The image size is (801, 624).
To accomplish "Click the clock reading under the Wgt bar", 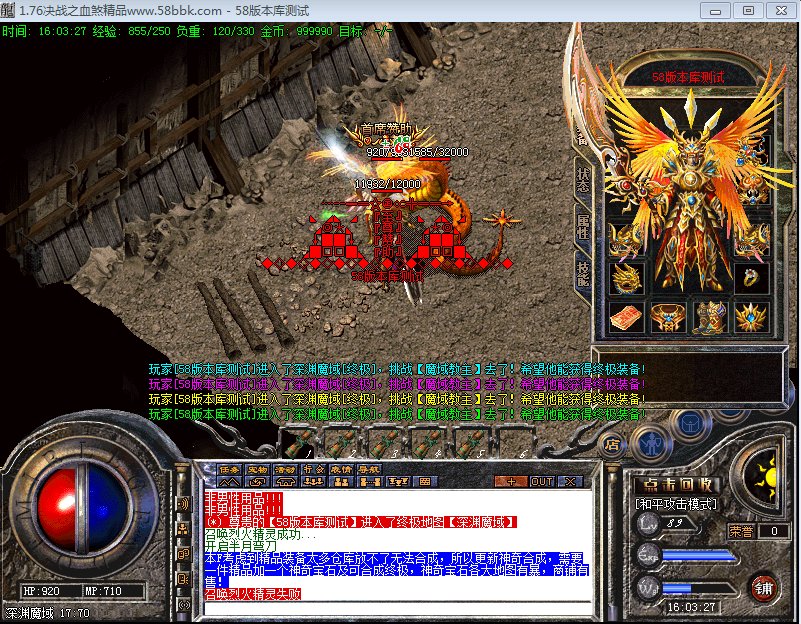I will coord(691,607).
